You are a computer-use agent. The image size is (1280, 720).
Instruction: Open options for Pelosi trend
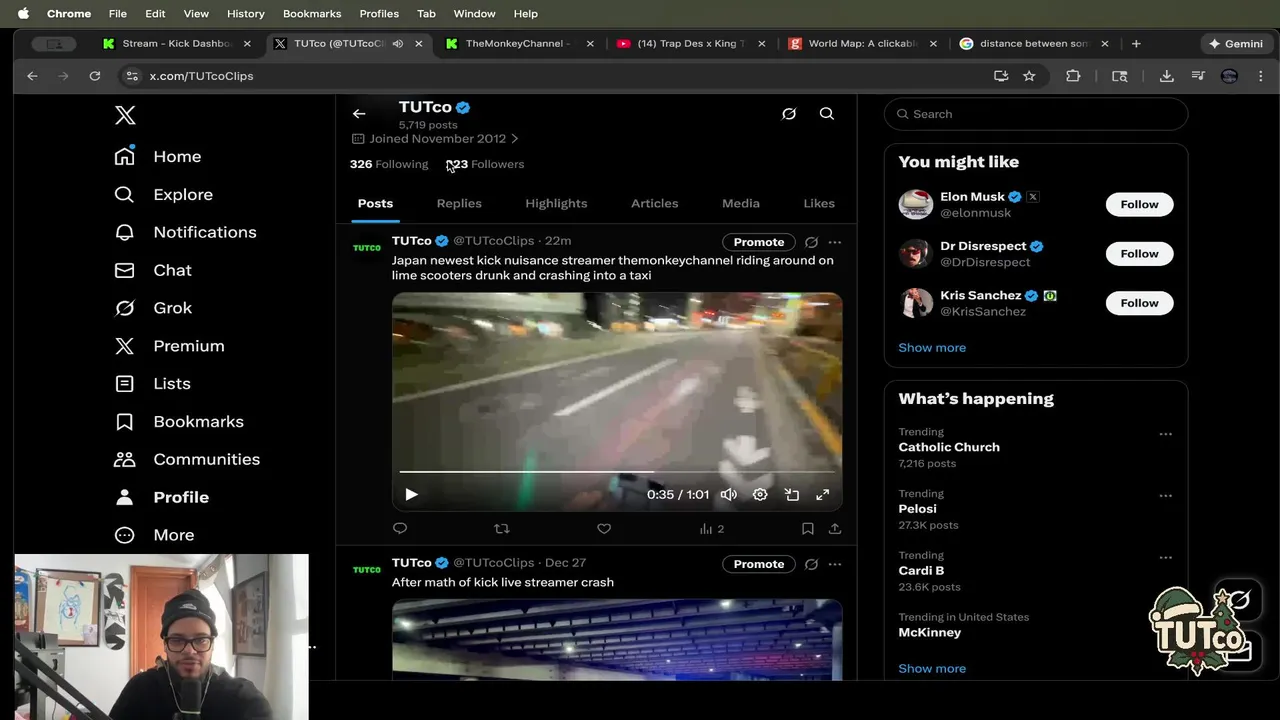point(1165,495)
